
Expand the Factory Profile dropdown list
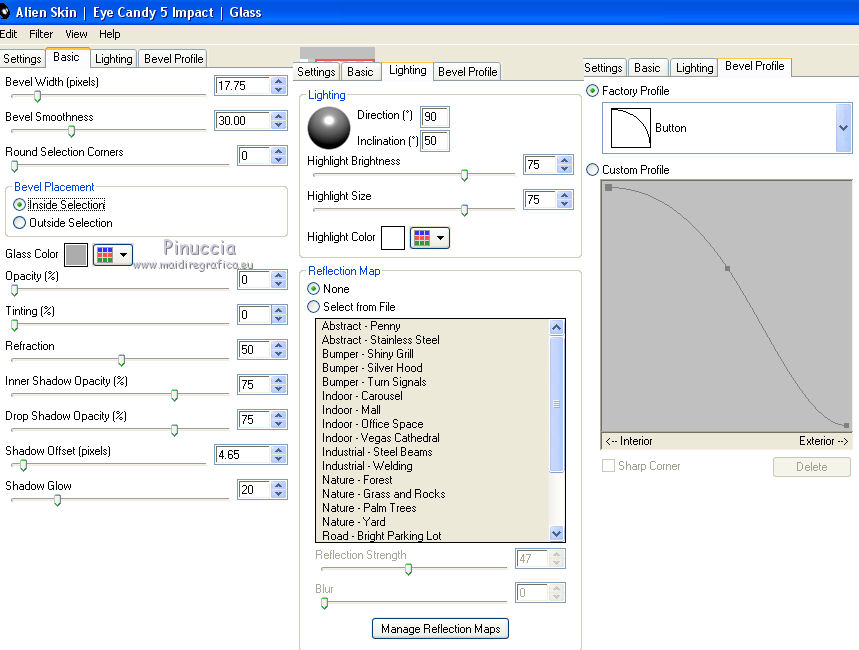pos(842,128)
